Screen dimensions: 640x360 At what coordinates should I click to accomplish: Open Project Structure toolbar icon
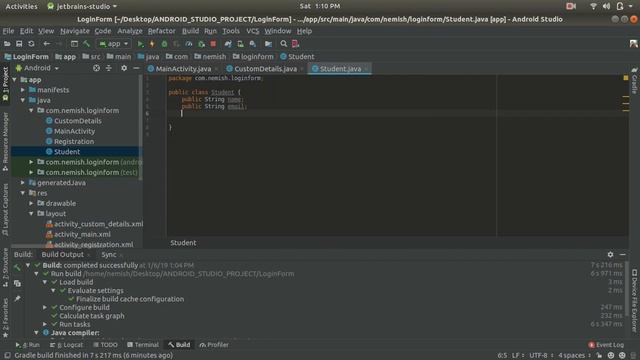268,44
